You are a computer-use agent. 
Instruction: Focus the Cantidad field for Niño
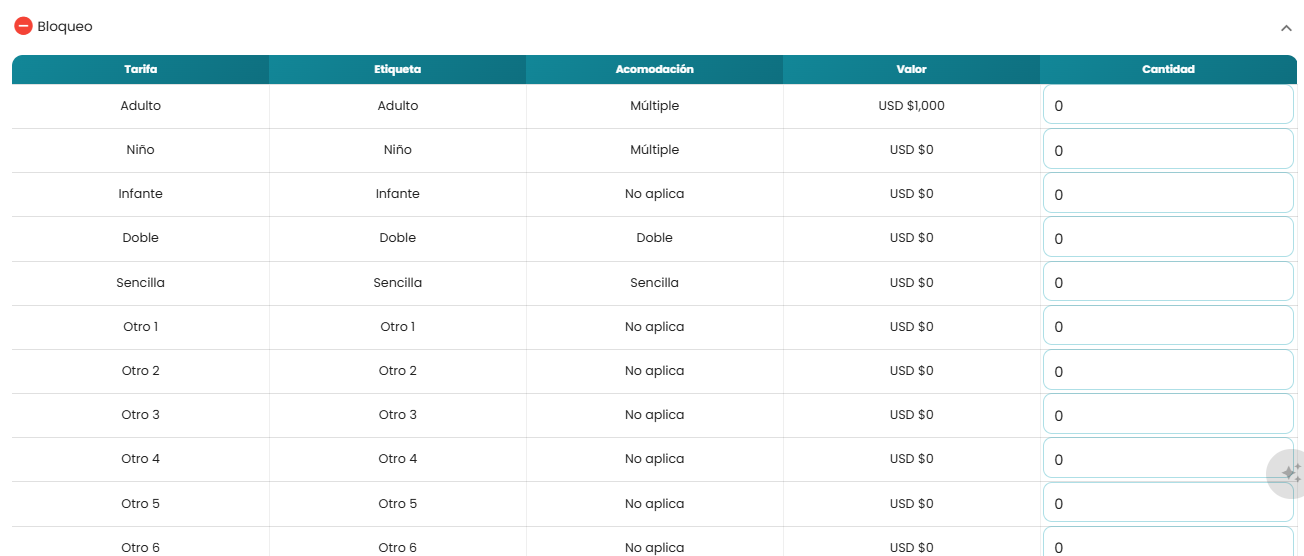tap(1168, 150)
